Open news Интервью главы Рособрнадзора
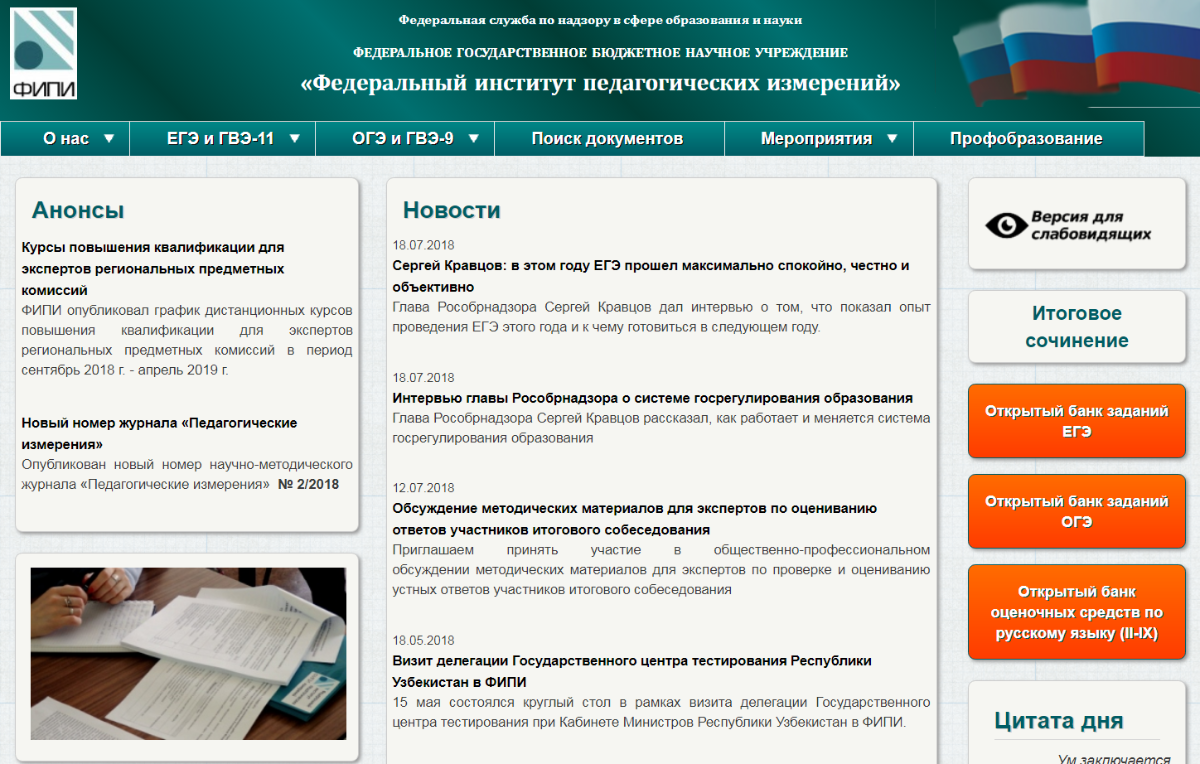Viewport: 1200px width, 764px height. (x=653, y=398)
